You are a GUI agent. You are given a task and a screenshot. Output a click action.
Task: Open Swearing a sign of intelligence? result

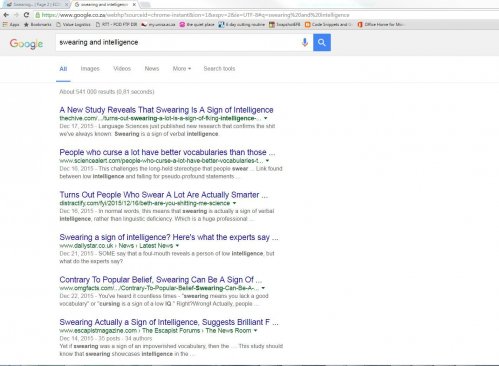pos(169,237)
